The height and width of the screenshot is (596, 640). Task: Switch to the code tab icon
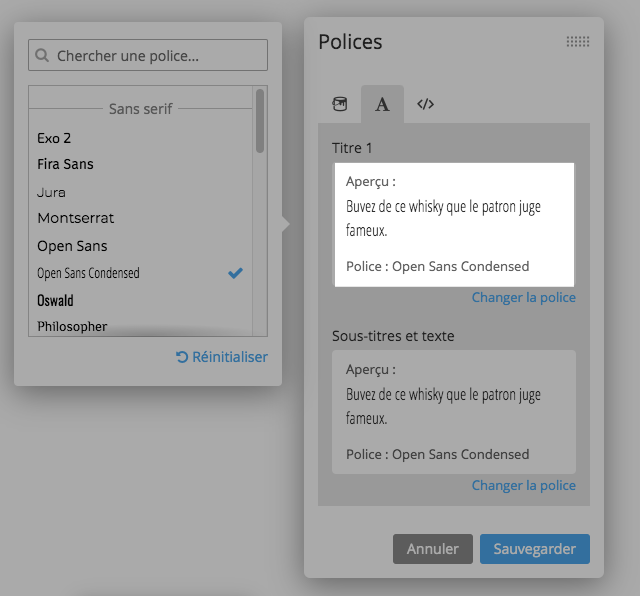click(x=425, y=104)
